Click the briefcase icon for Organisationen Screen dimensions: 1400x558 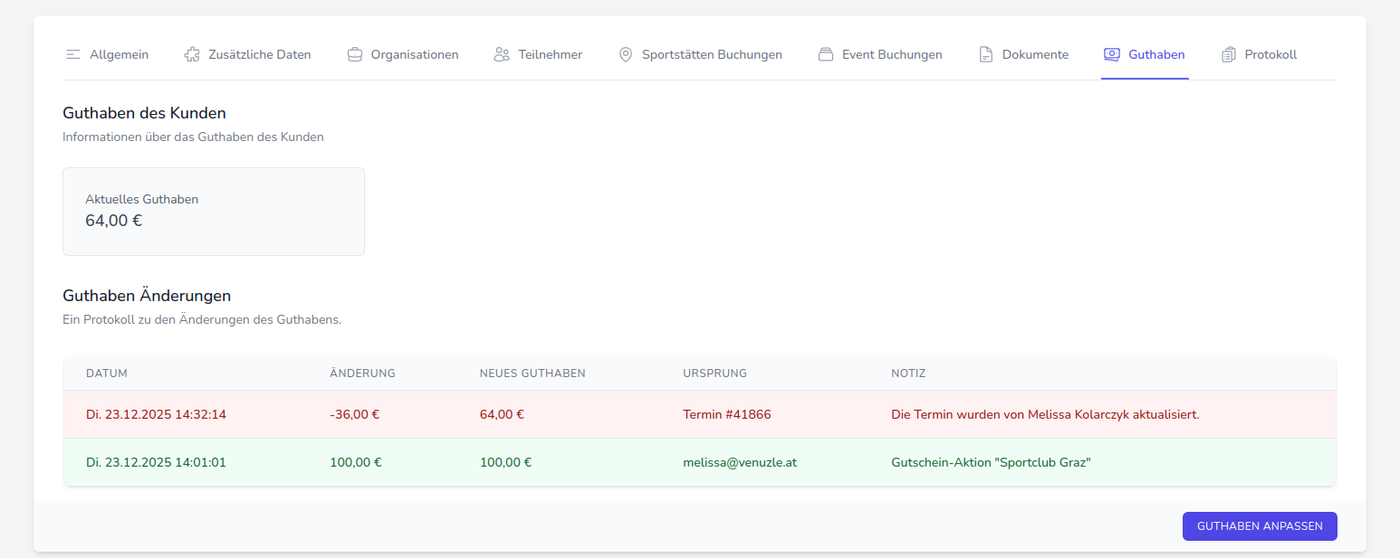coord(355,54)
